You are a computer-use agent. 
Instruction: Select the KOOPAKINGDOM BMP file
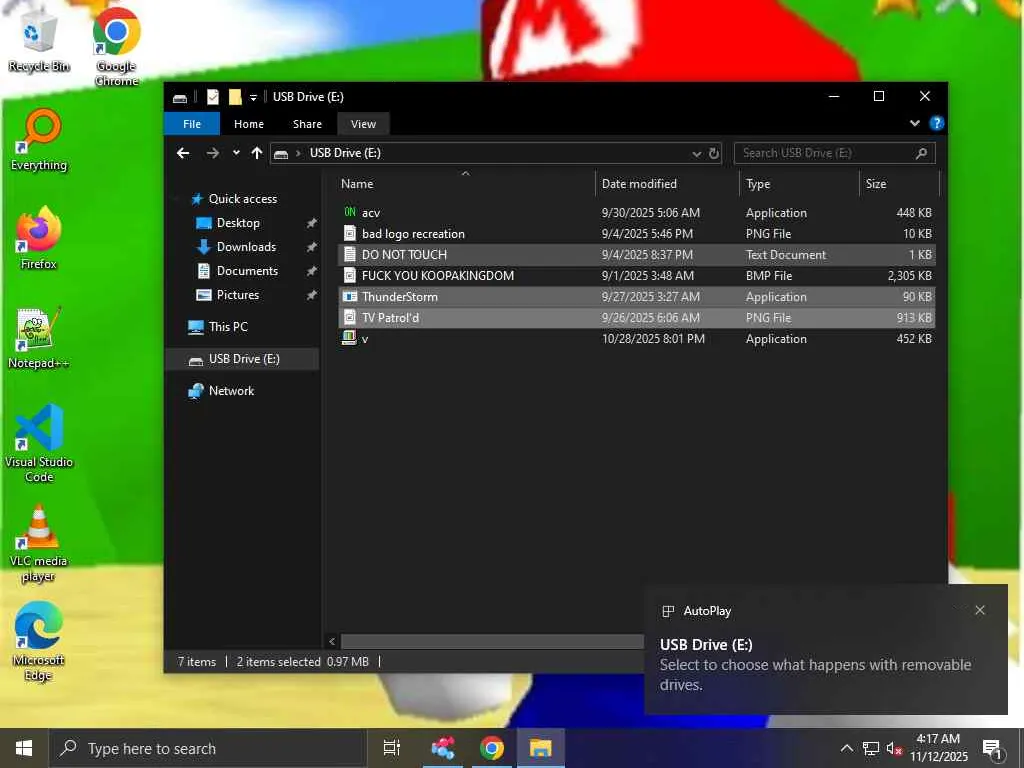click(637, 276)
